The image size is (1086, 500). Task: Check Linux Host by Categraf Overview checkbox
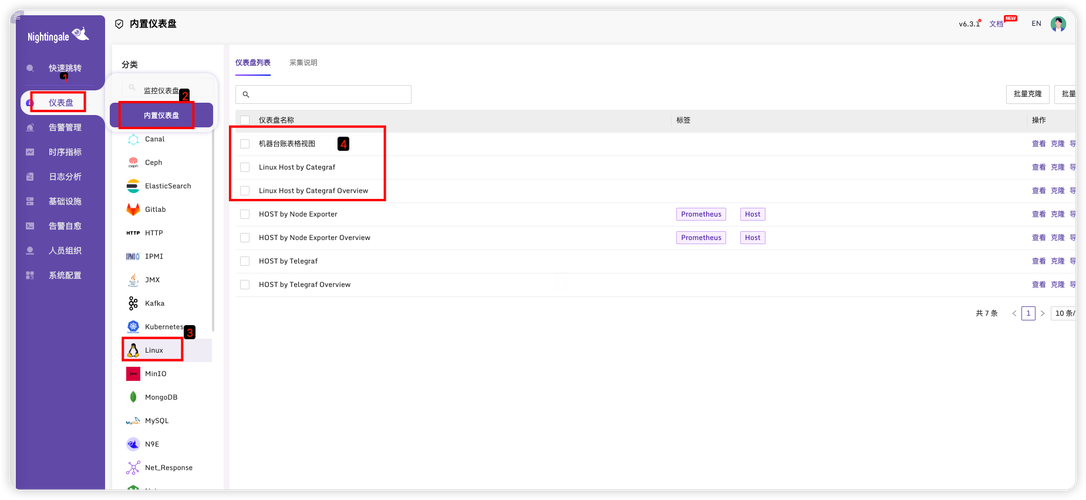tap(244, 190)
